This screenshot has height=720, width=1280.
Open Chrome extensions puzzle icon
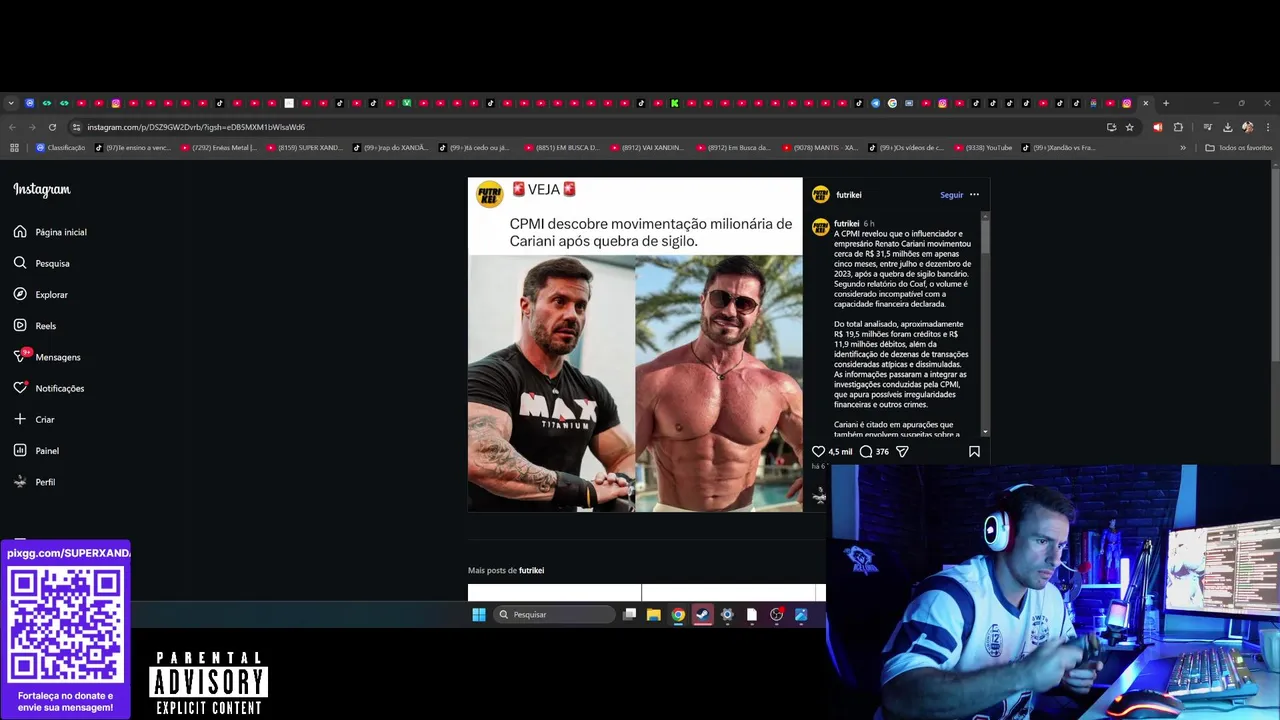[1178, 127]
